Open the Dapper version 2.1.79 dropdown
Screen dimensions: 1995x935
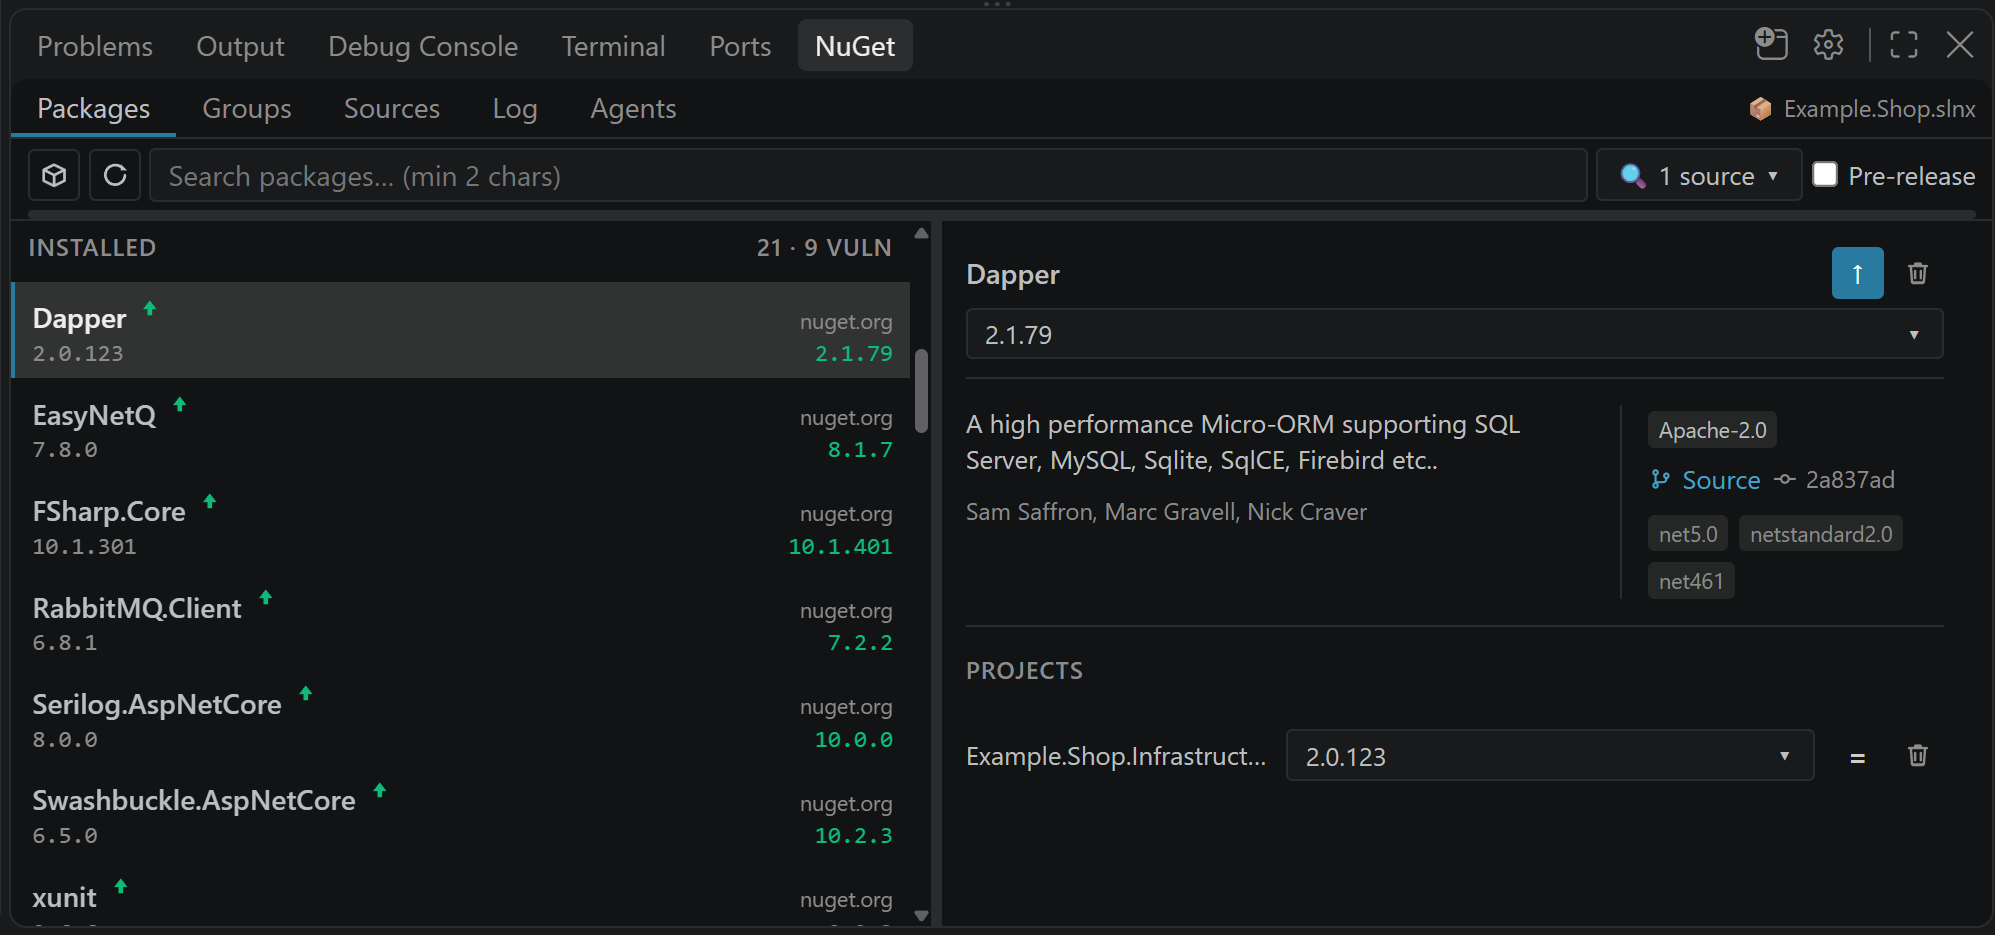[x=1454, y=335]
